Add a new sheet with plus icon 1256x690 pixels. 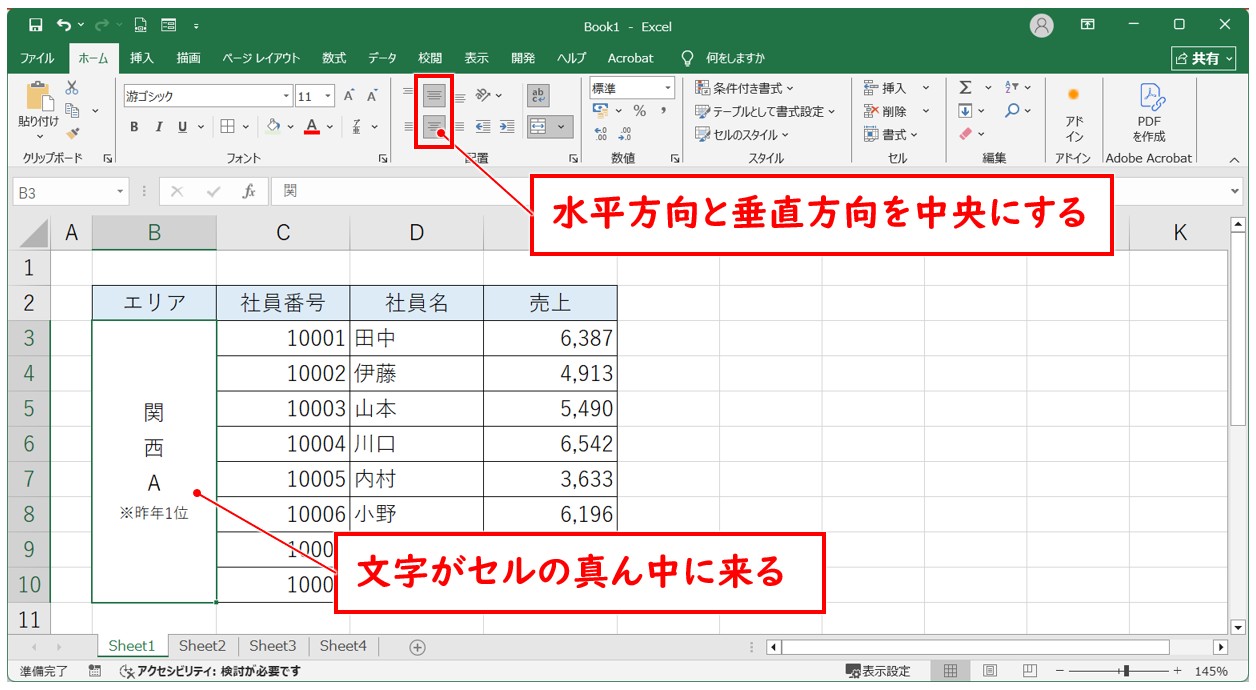click(418, 647)
